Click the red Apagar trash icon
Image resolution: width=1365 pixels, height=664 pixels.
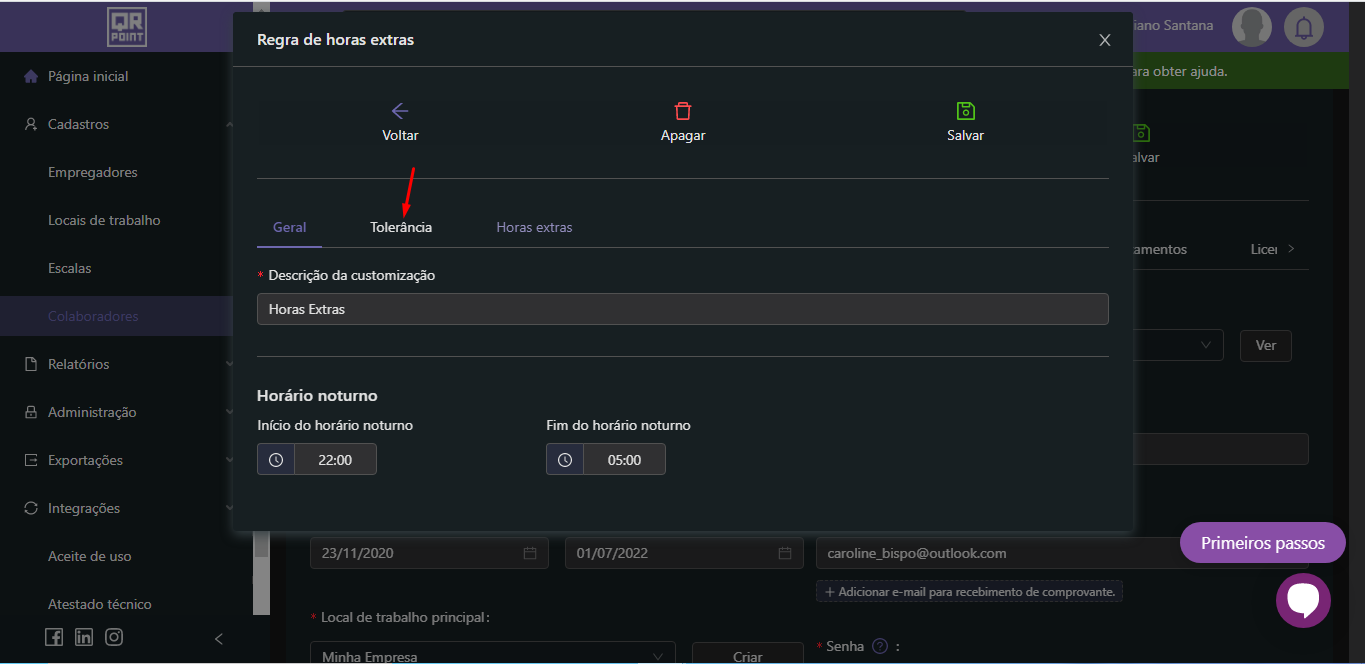(x=683, y=111)
